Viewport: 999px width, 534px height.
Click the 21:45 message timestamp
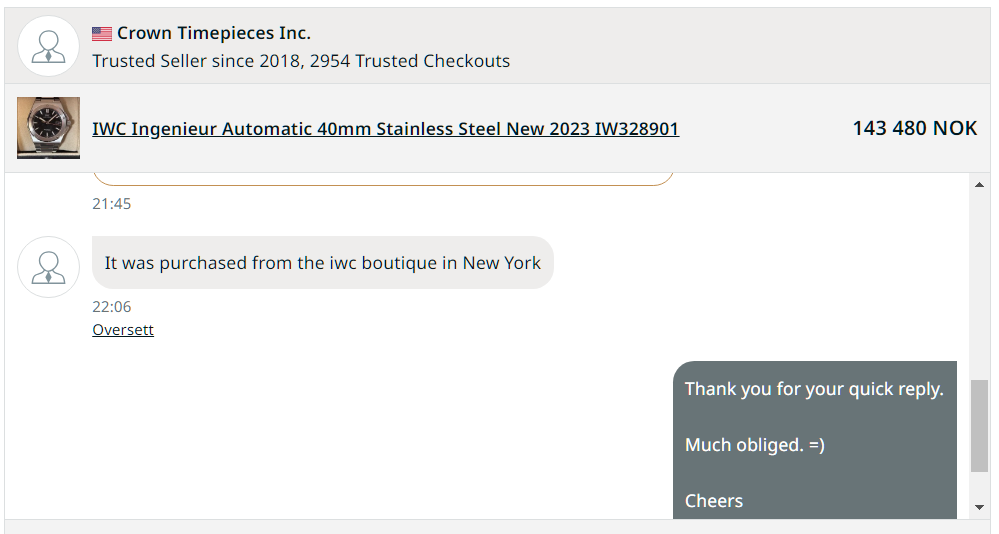[x=112, y=204]
